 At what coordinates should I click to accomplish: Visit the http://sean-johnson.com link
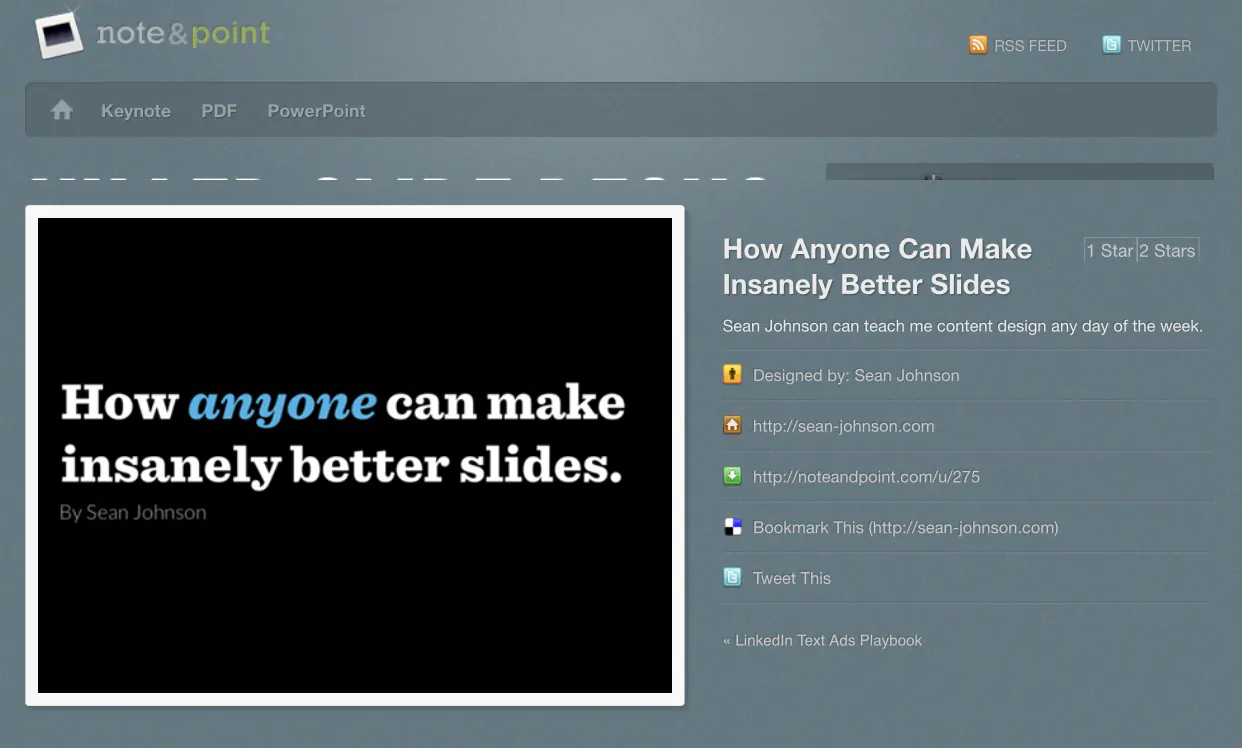[843, 426]
